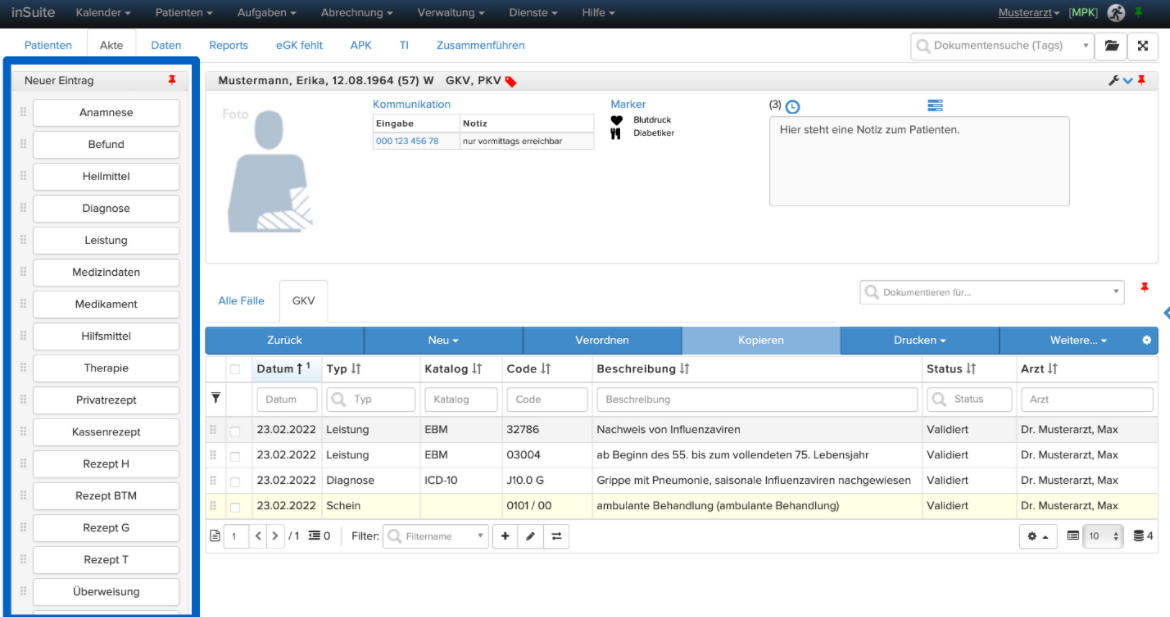Viewport: 1170px width, 617px height.
Task: Tick checkbox for the Schein row
Action: coord(235,507)
